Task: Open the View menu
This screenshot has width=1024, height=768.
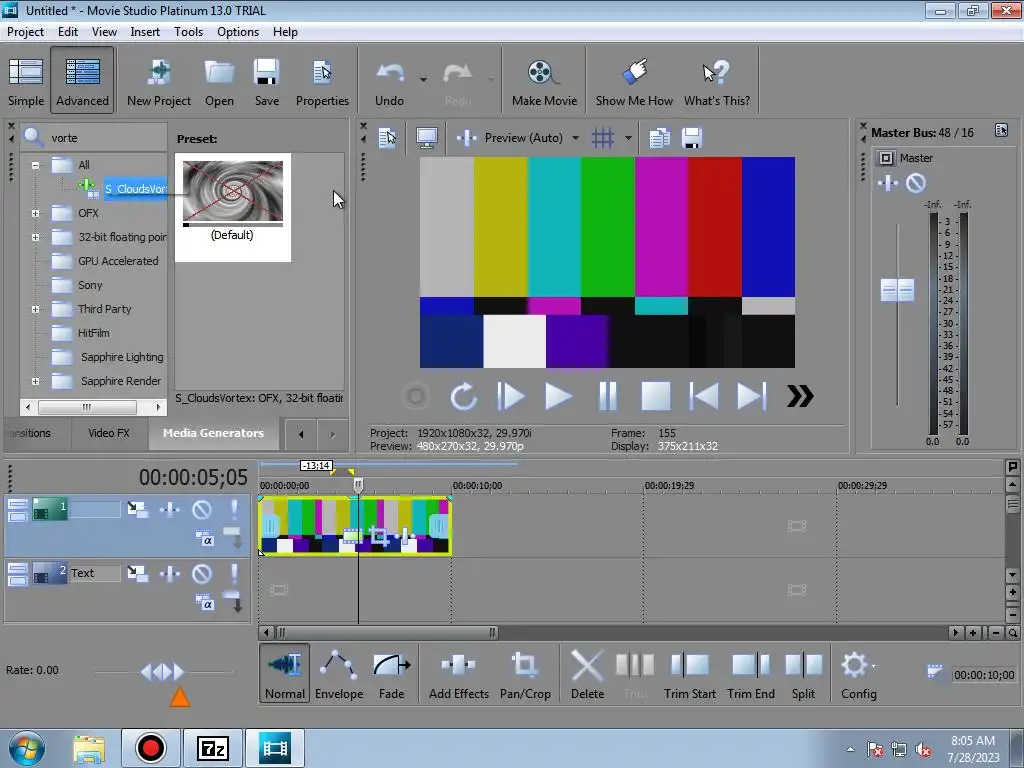Action: (x=104, y=31)
